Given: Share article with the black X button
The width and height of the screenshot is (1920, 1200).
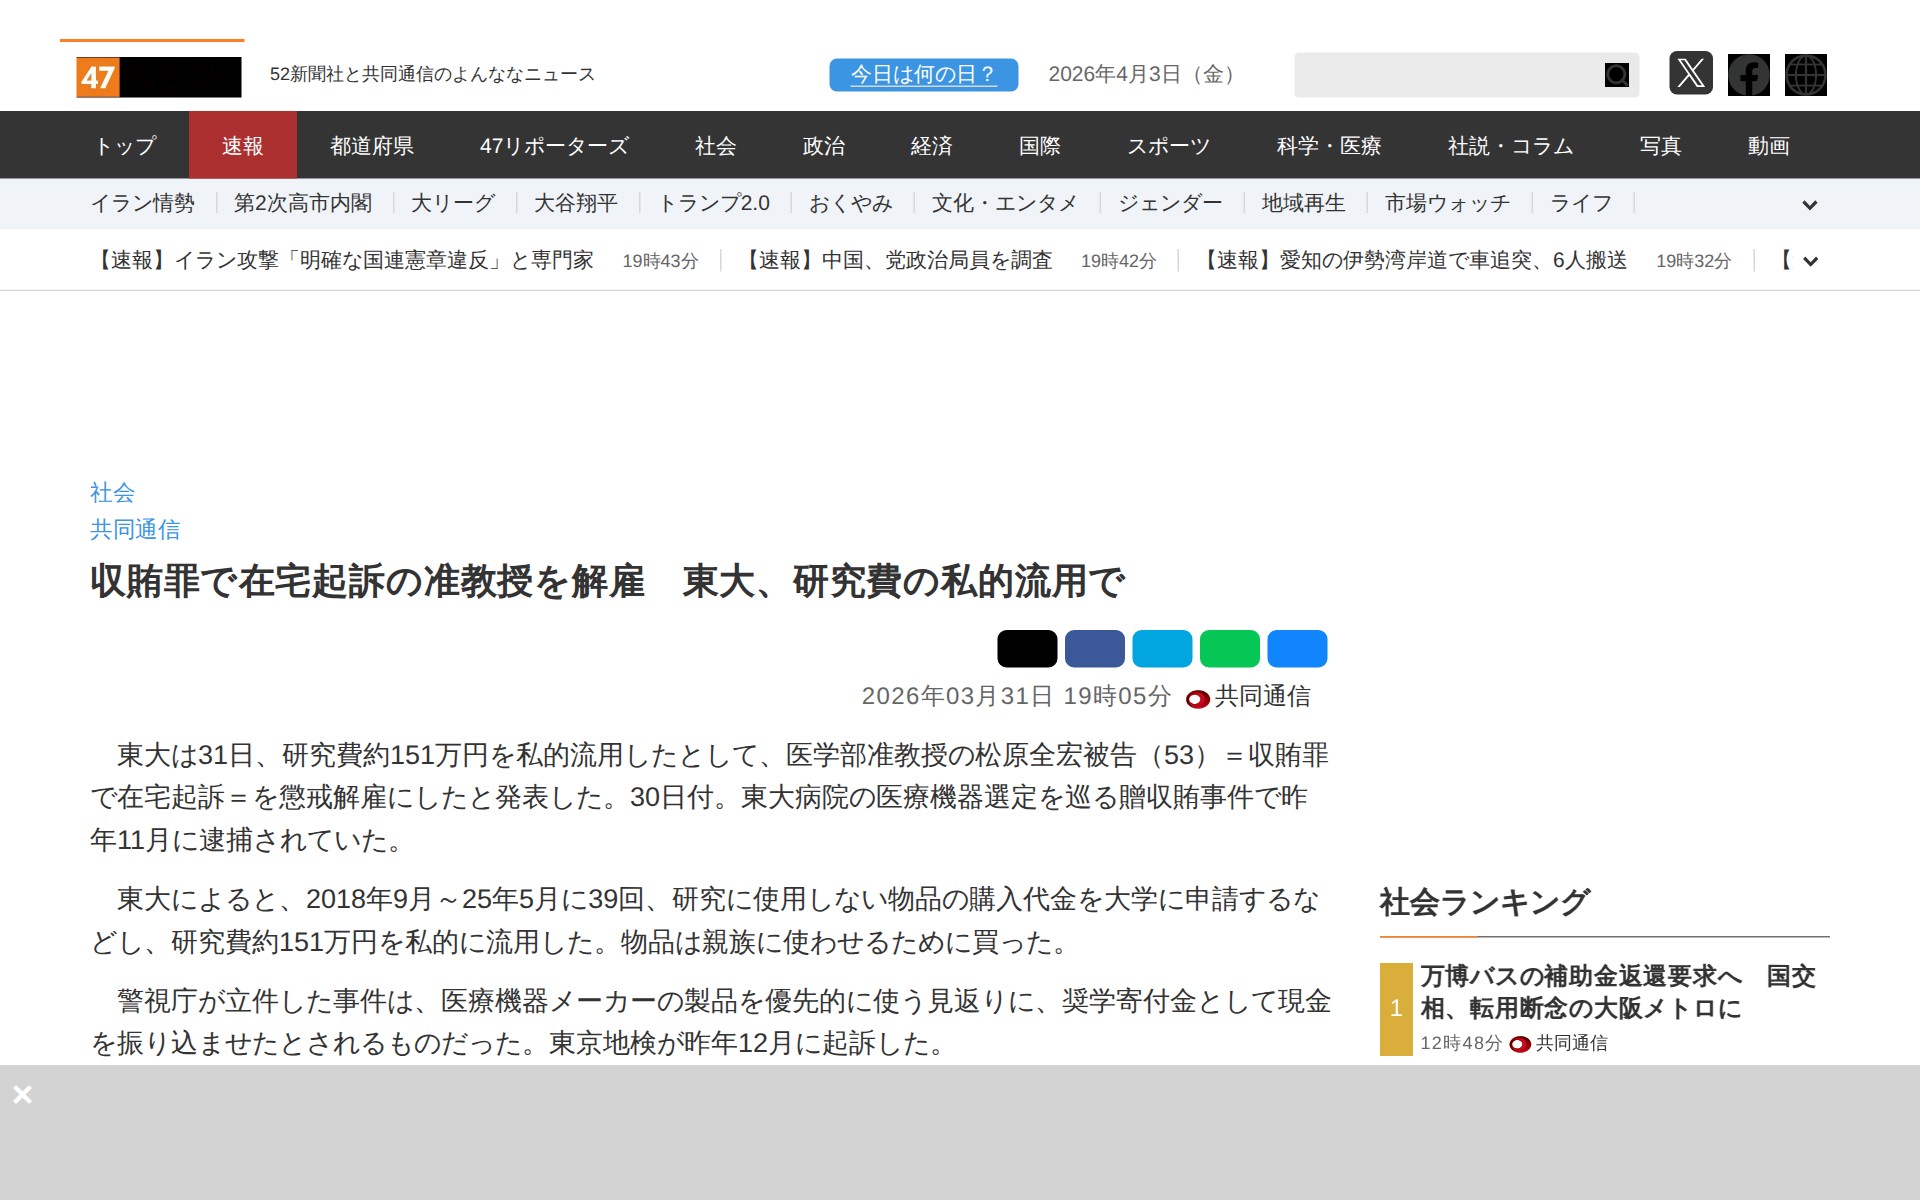Looking at the screenshot, I should tap(1026, 649).
